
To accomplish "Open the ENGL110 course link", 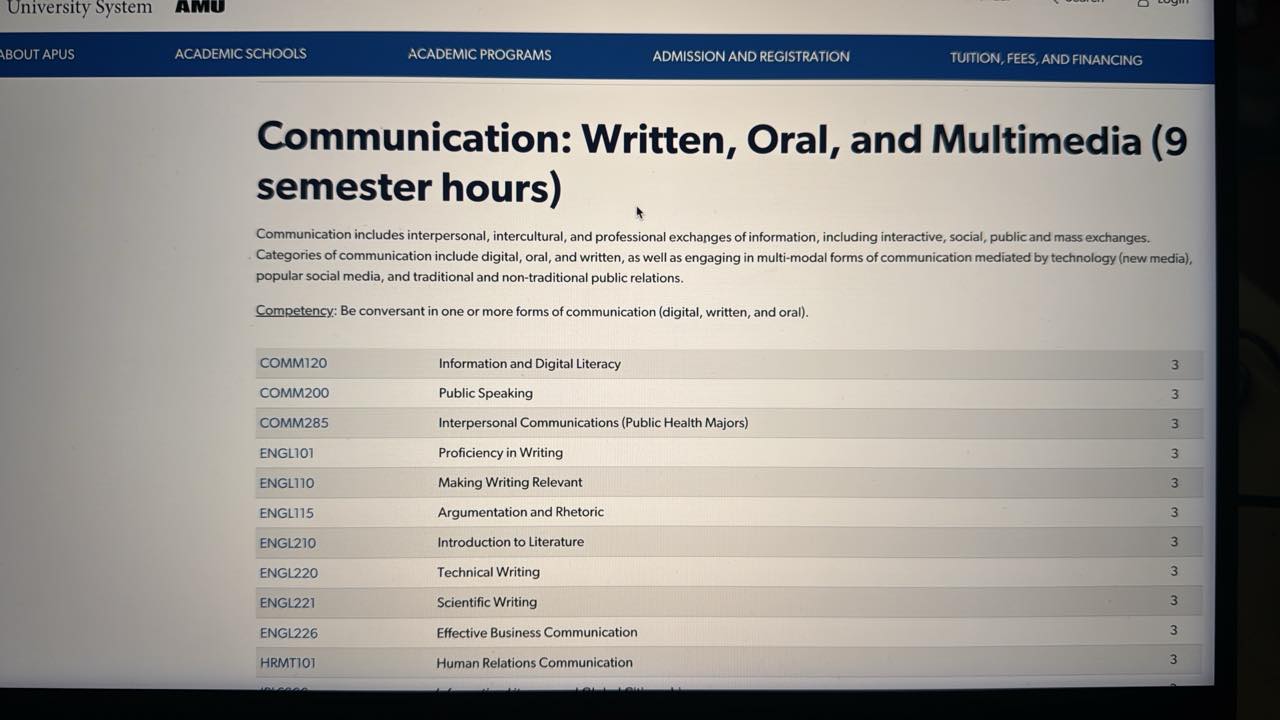I will coord(286,483).
